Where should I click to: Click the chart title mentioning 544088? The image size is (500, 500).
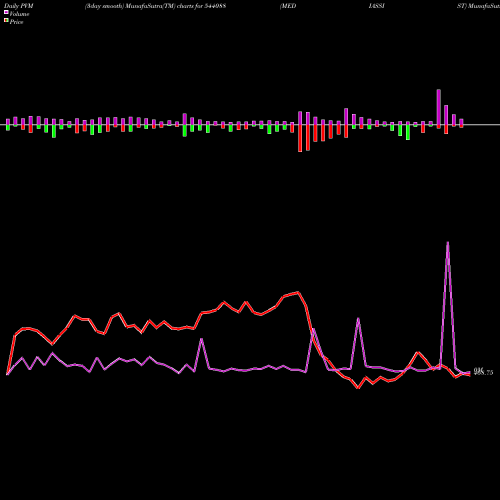(155, 6)
